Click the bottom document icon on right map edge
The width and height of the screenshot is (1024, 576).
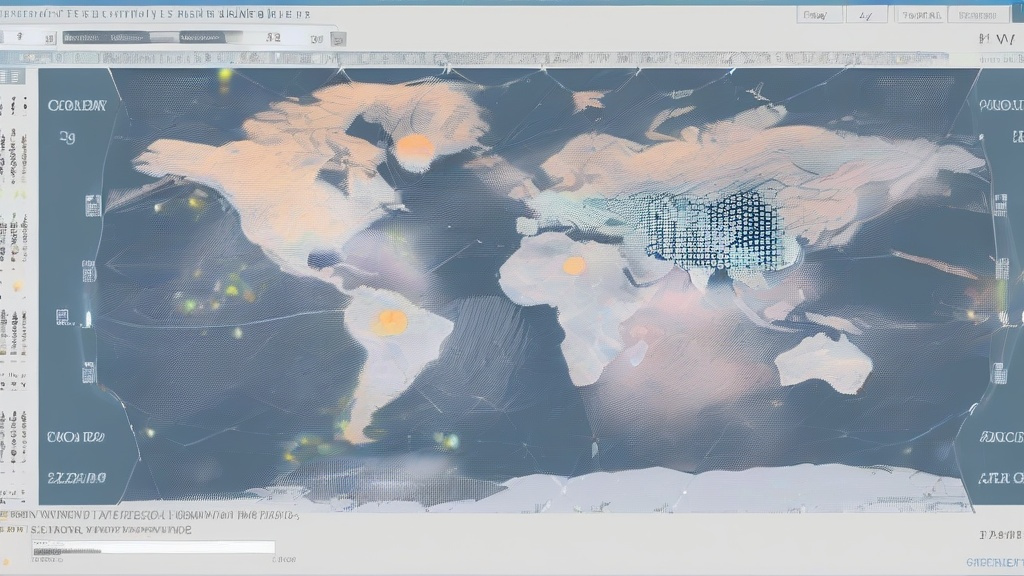(998, 373)
